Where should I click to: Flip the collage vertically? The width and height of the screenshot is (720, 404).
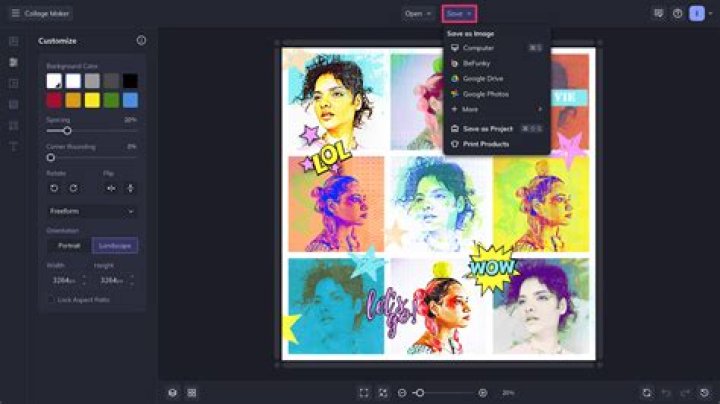(x=130, y=188)
